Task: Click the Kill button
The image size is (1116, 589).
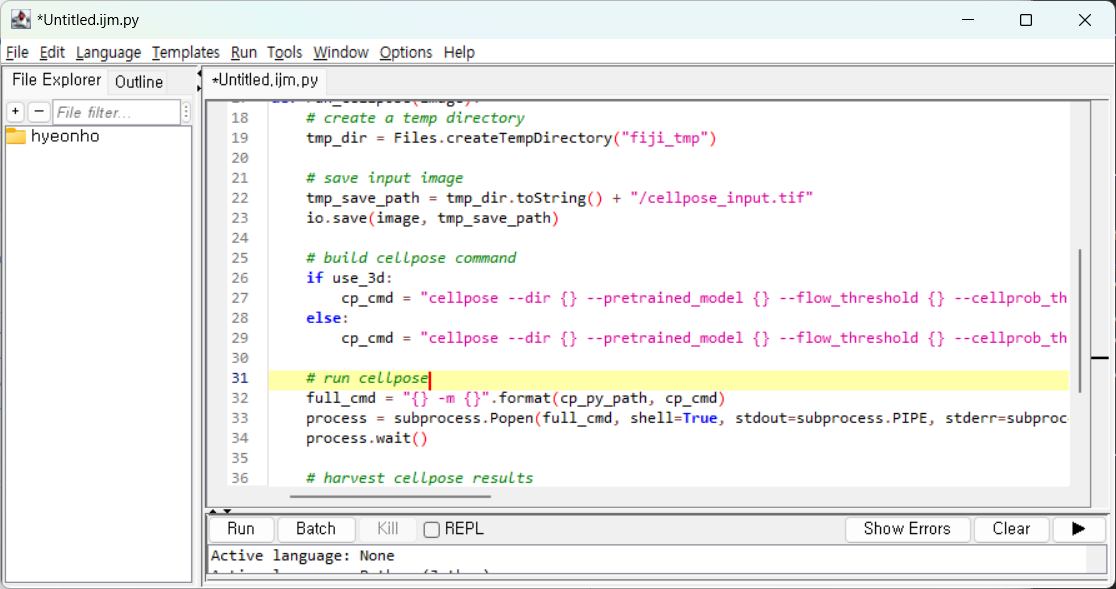Action: point(387,529)
